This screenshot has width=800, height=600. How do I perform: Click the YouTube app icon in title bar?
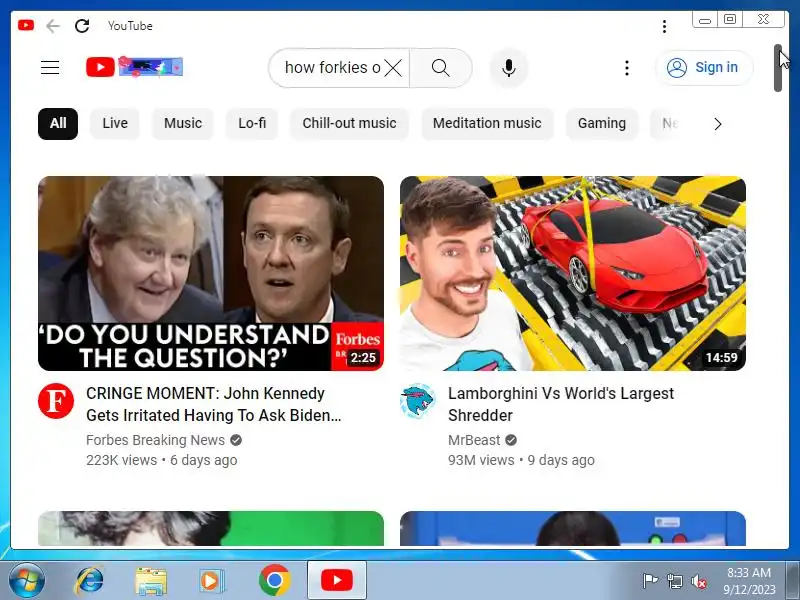26,25
